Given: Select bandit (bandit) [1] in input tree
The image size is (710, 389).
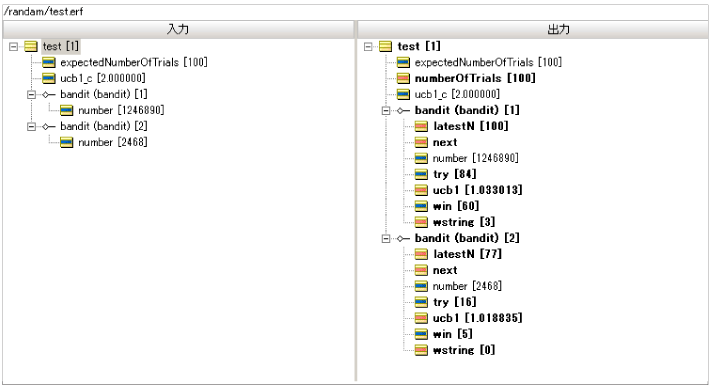Looking at the screenshot, I should (x=104, y=94).
